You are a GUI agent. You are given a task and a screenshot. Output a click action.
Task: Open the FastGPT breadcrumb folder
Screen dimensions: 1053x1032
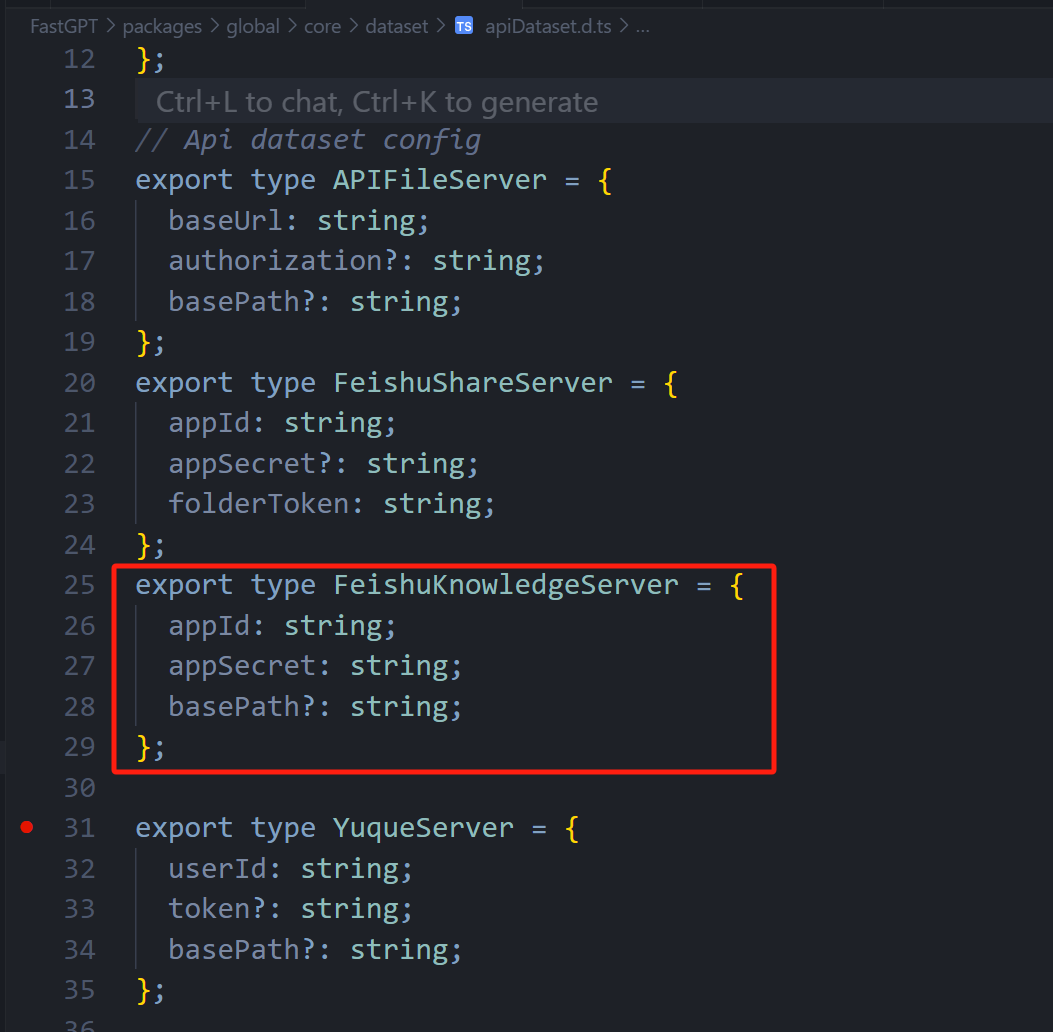pos(64,26)
